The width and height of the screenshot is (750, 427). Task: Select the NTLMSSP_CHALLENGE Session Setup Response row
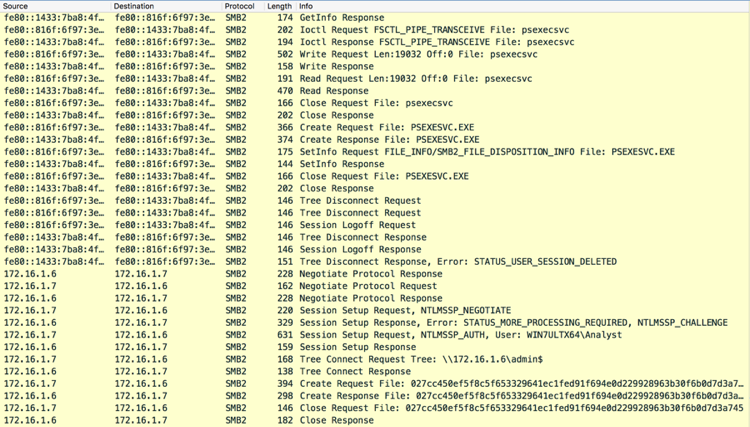[x=375, y=322]
